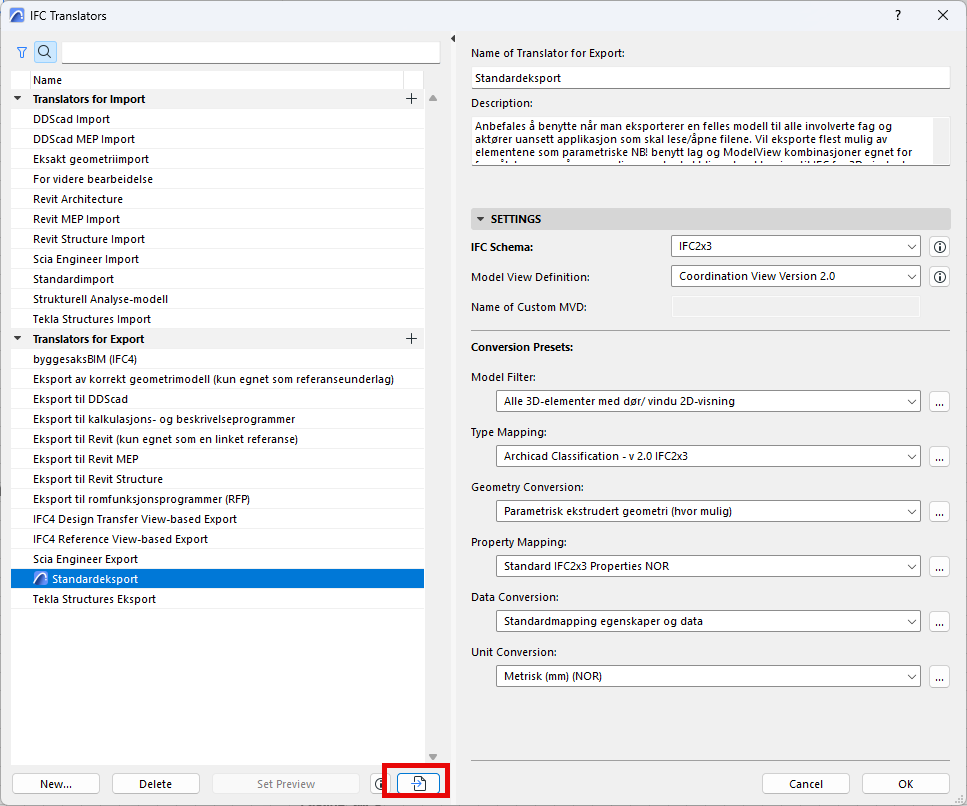Open Unit Conversion options ellipsis button
The height and width of the screenshot is (806, 967).
pos(939,677)
